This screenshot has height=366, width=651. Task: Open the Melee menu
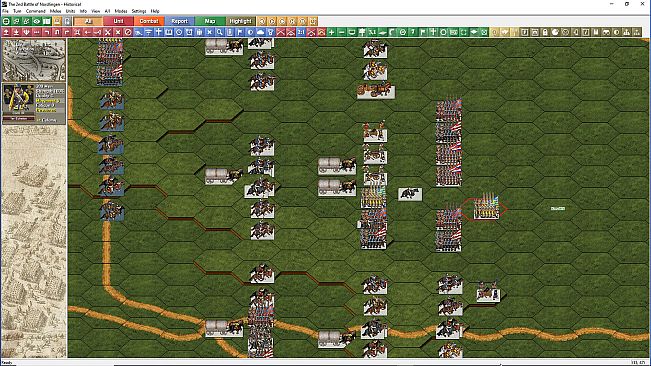click(x=55, y=11)
